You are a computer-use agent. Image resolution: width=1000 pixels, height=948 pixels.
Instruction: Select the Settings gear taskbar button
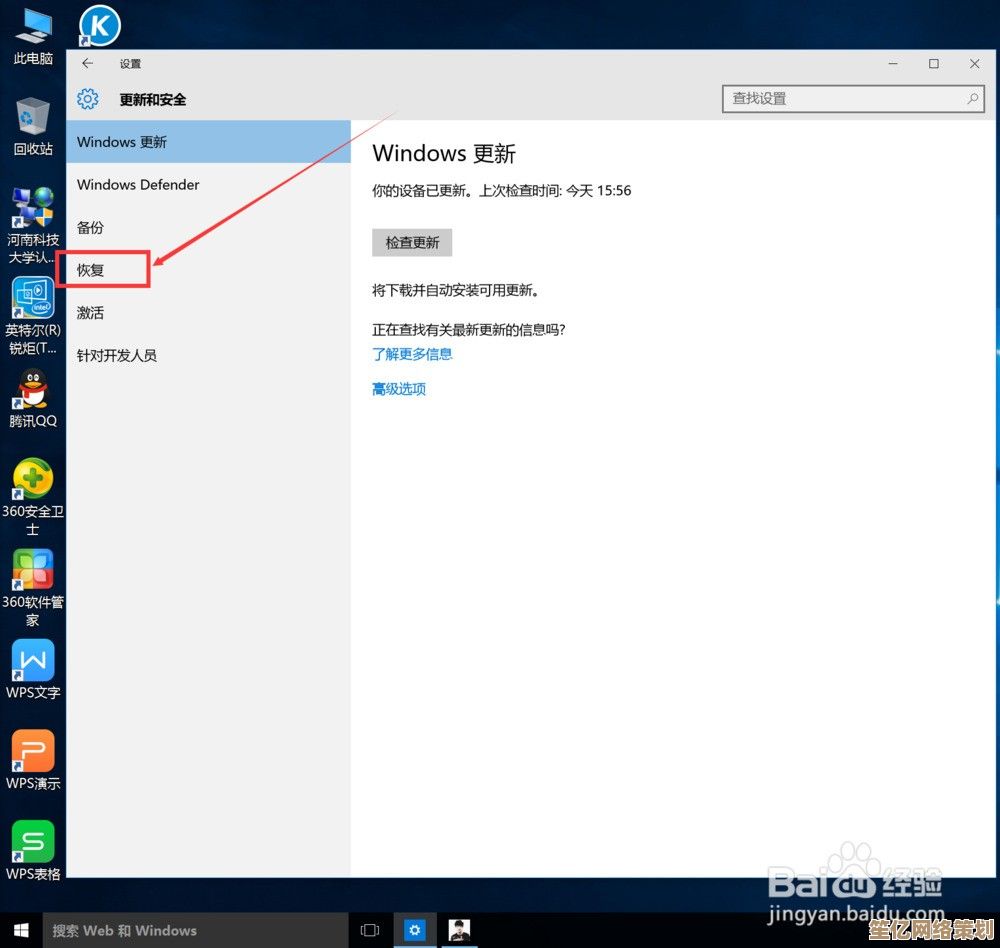(x=415, y=930)
